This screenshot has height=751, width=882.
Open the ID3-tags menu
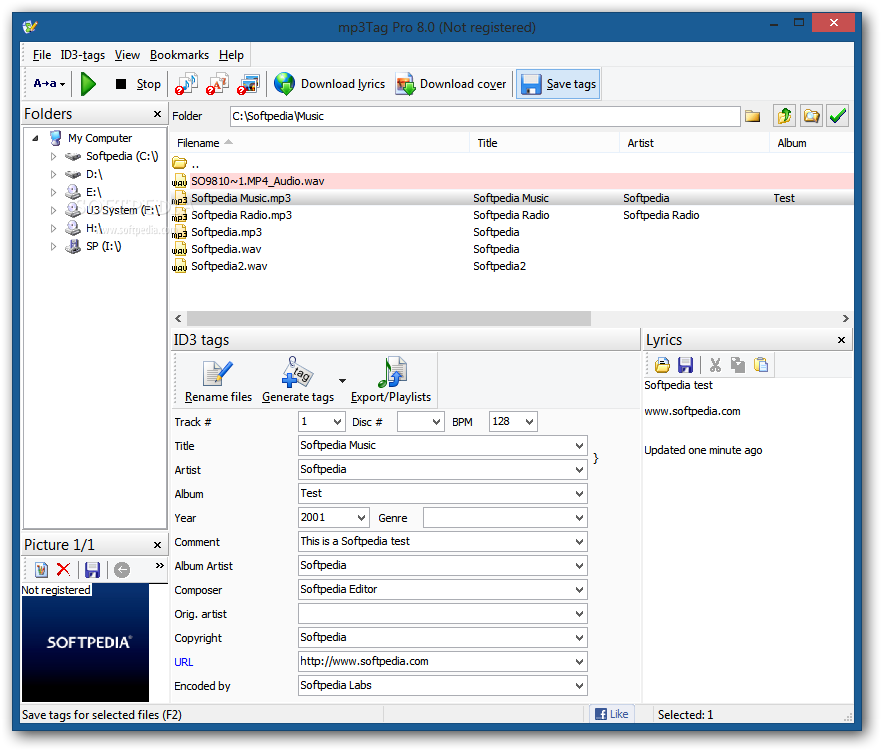point(83,55)
